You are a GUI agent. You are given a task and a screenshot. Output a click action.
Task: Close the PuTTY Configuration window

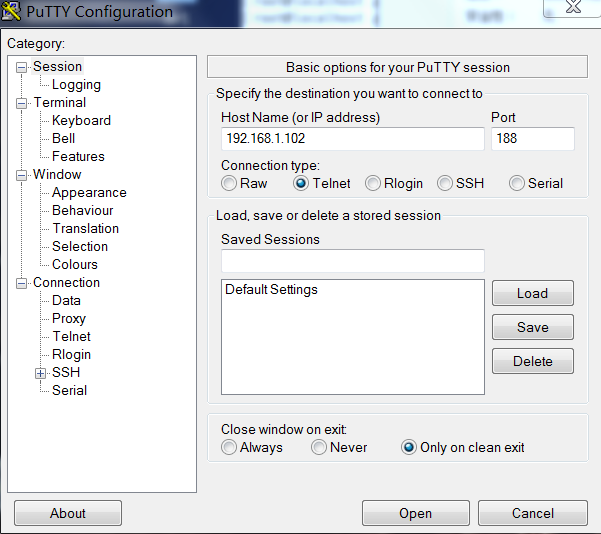click(x=573, y=8)
